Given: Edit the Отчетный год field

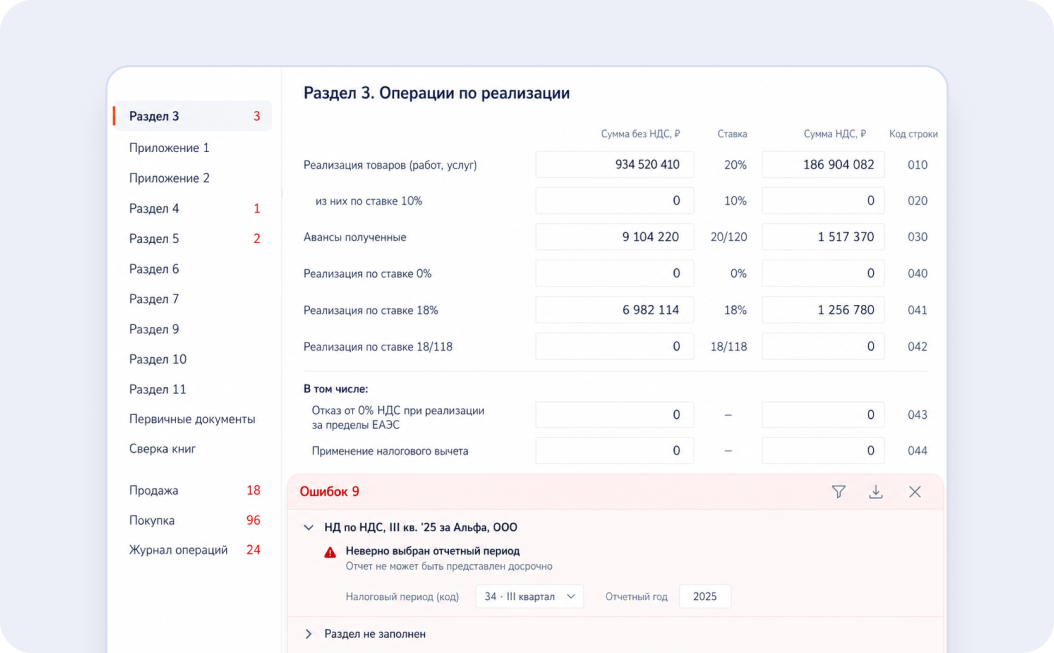Looking at the screenshot, I should [x=704, y=597].
